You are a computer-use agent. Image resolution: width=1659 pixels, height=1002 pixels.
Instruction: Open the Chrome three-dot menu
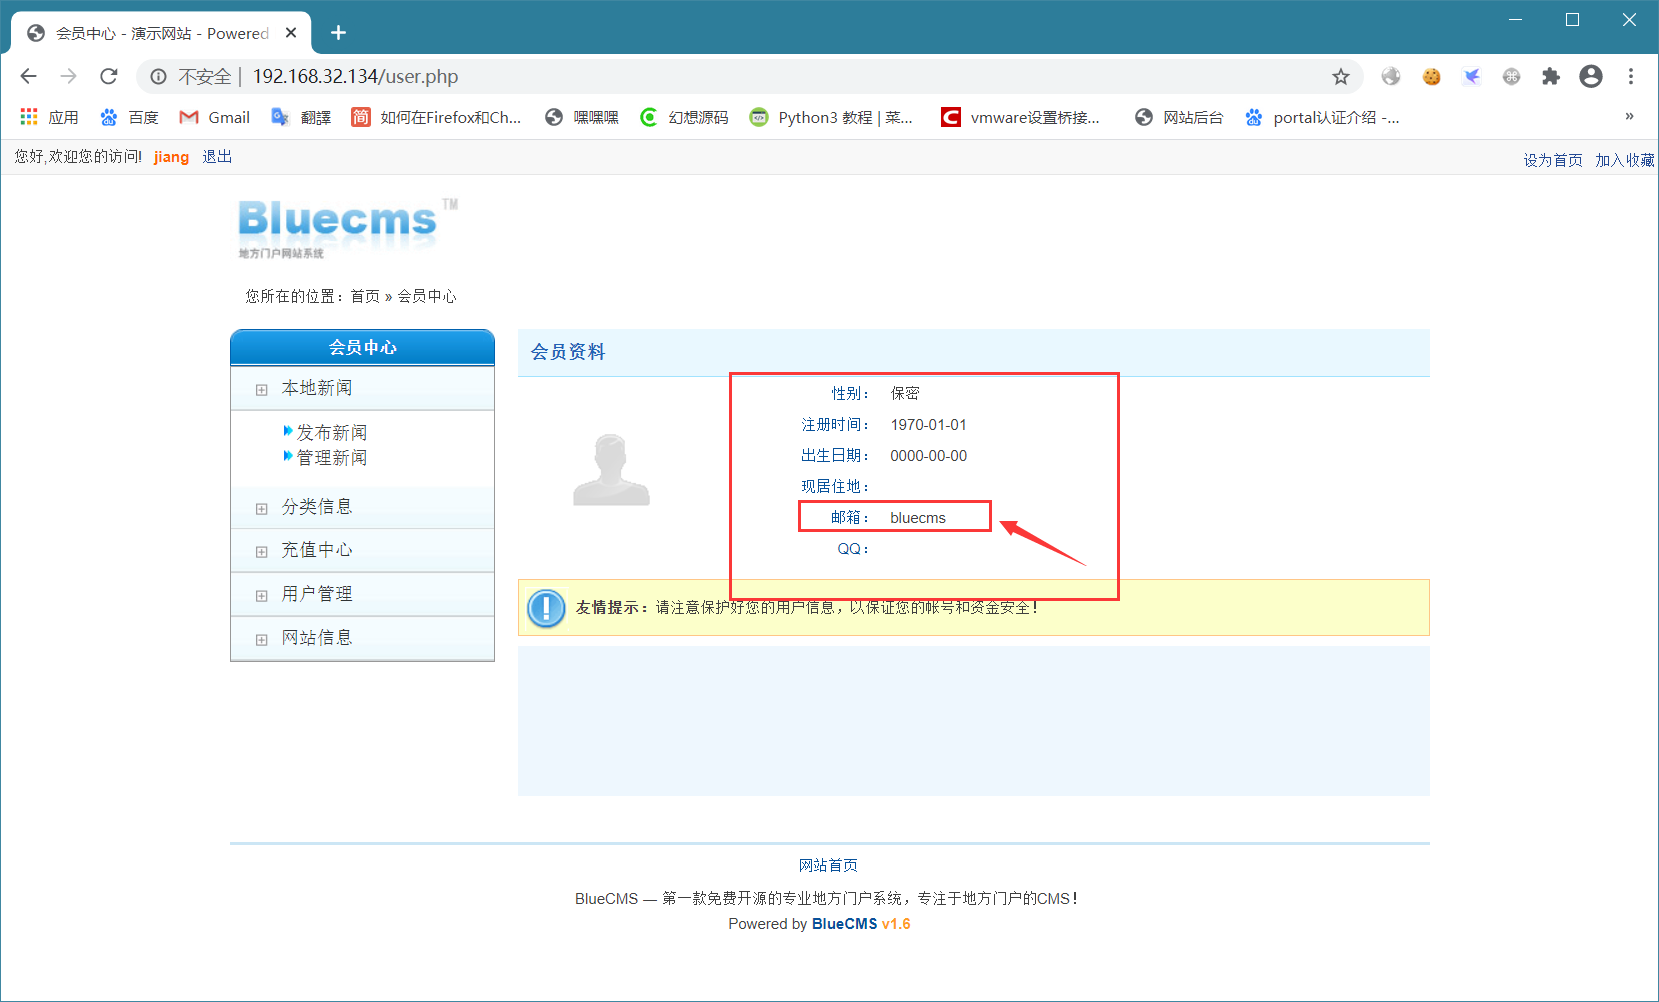click(x=1631, y=76)
